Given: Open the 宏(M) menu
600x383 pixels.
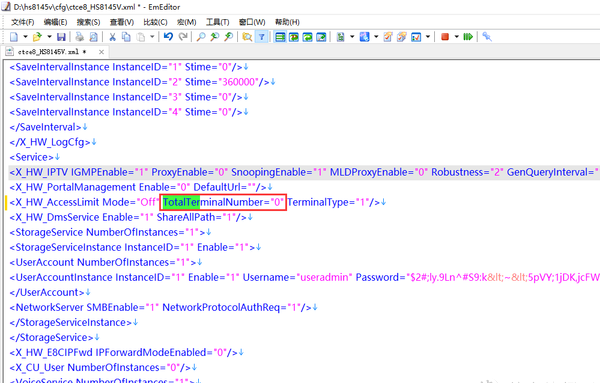Looking at the screenshot, I should [186, 22].
